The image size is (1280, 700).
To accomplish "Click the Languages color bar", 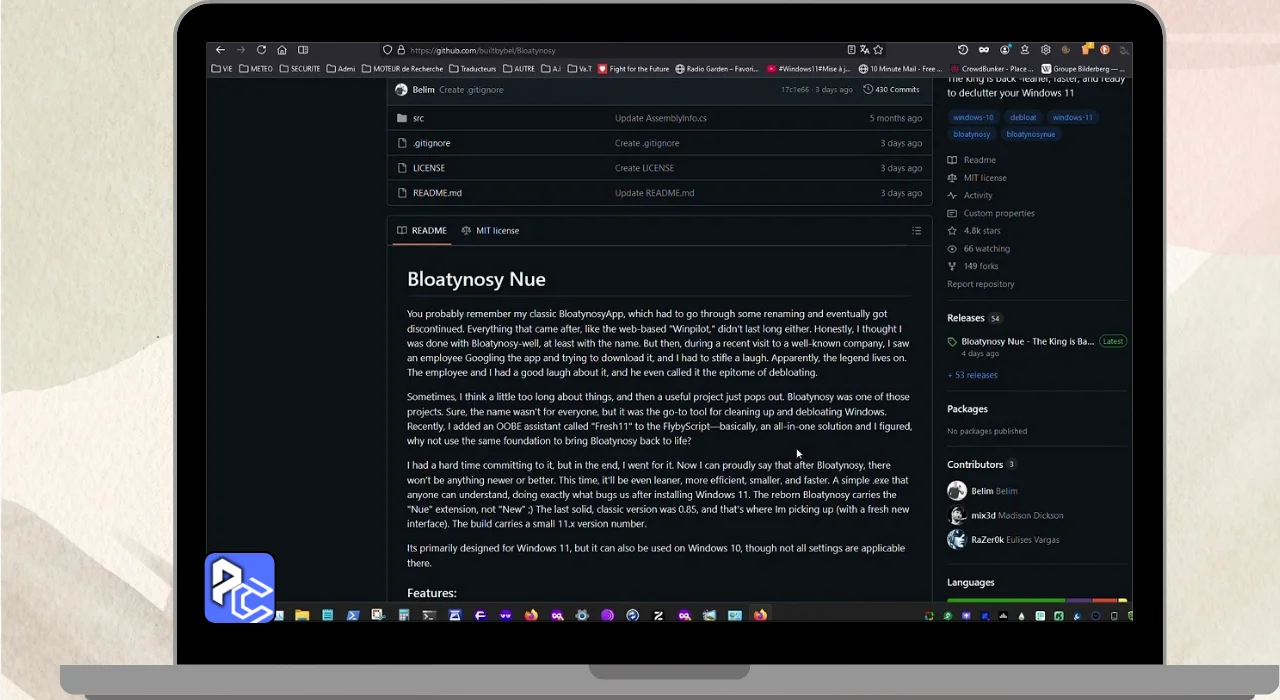I will point(1036,600).
